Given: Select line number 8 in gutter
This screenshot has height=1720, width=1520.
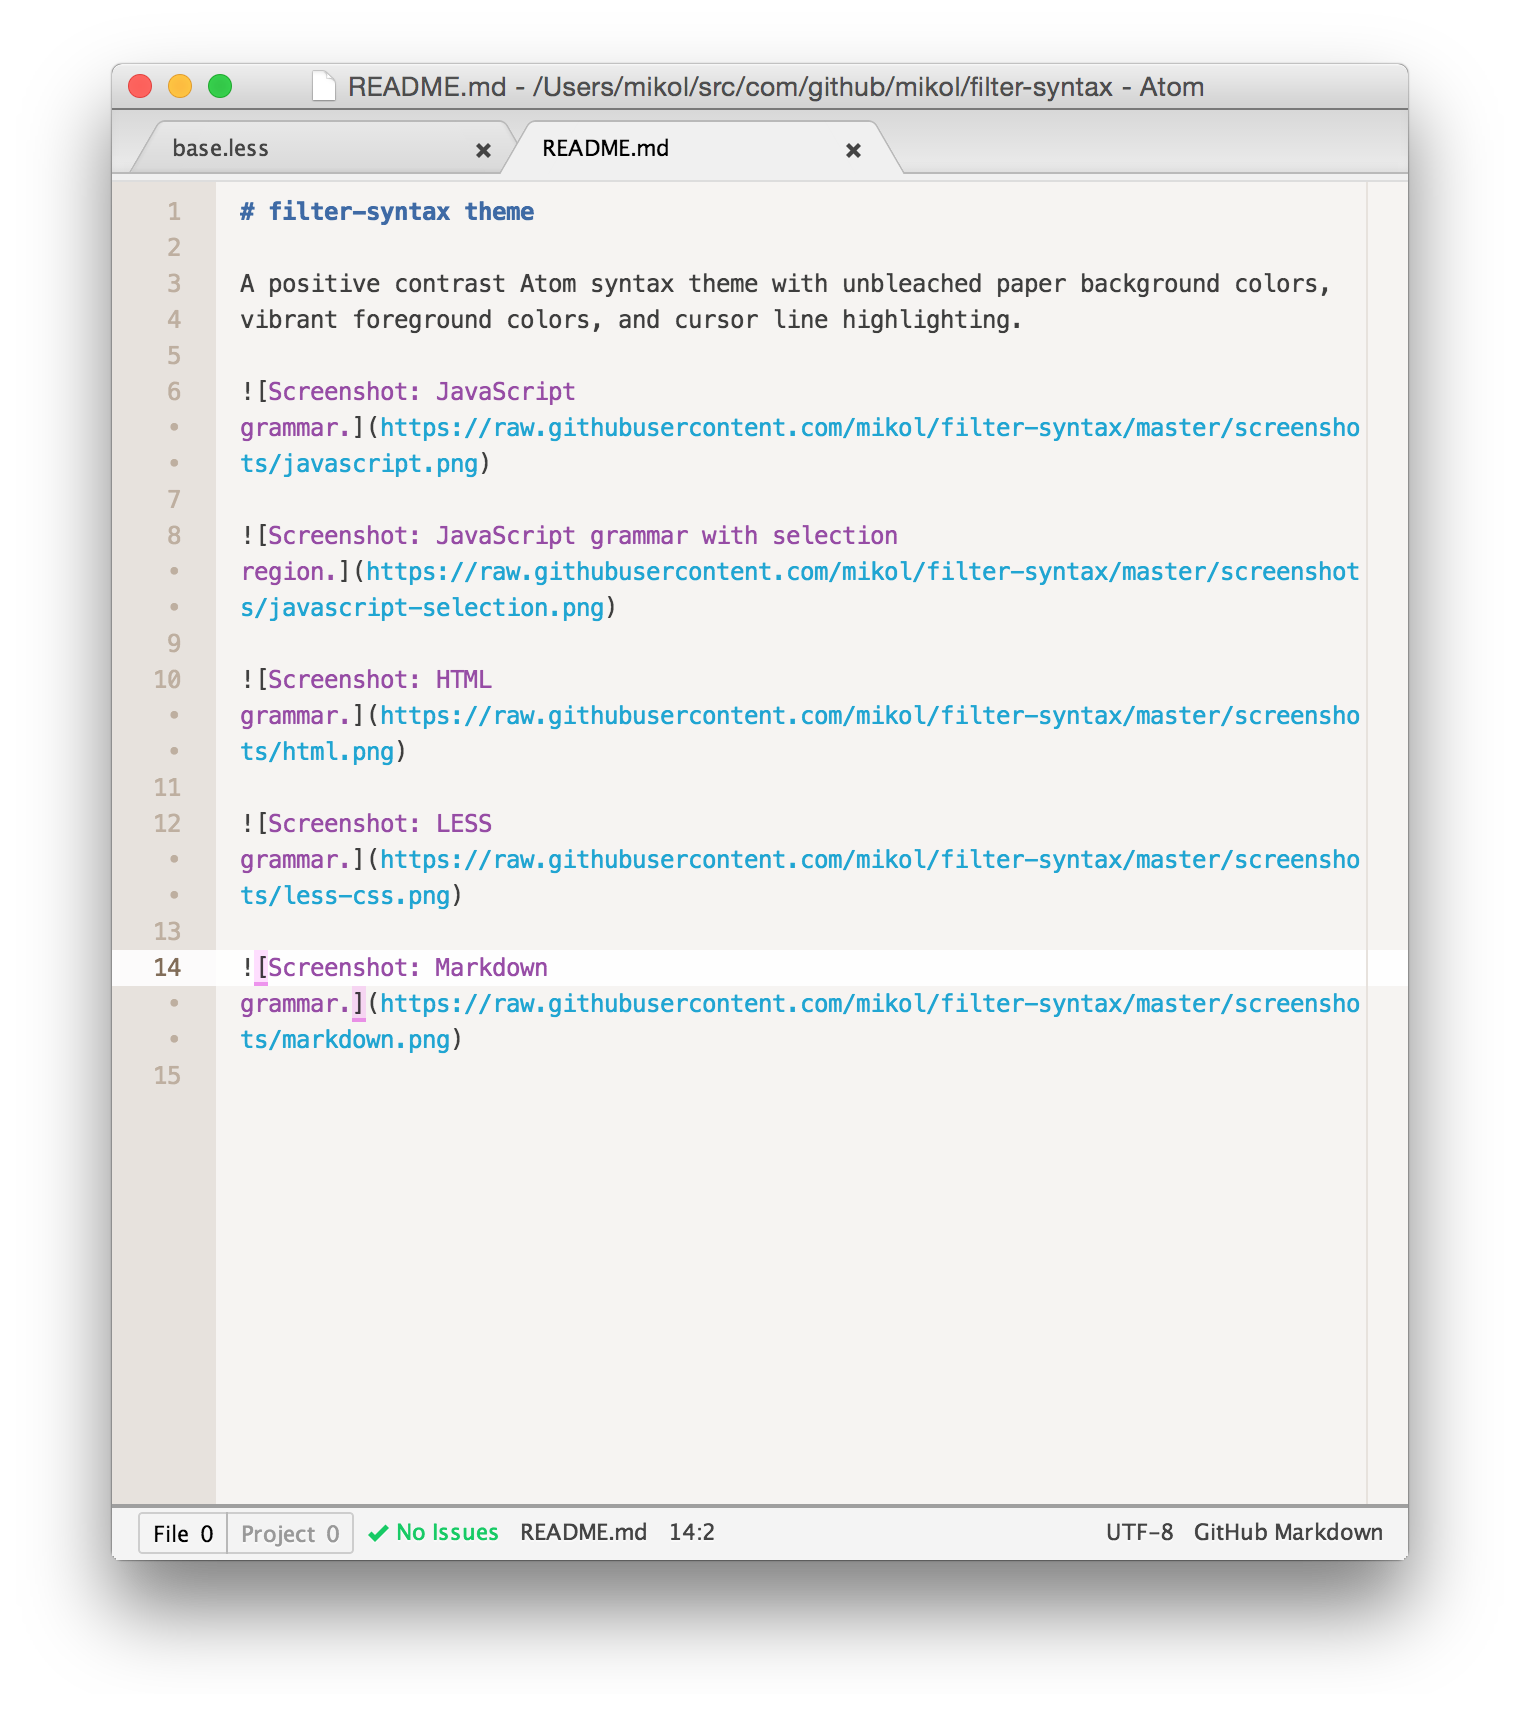Looking at the screenshot, I should point(174,535).
